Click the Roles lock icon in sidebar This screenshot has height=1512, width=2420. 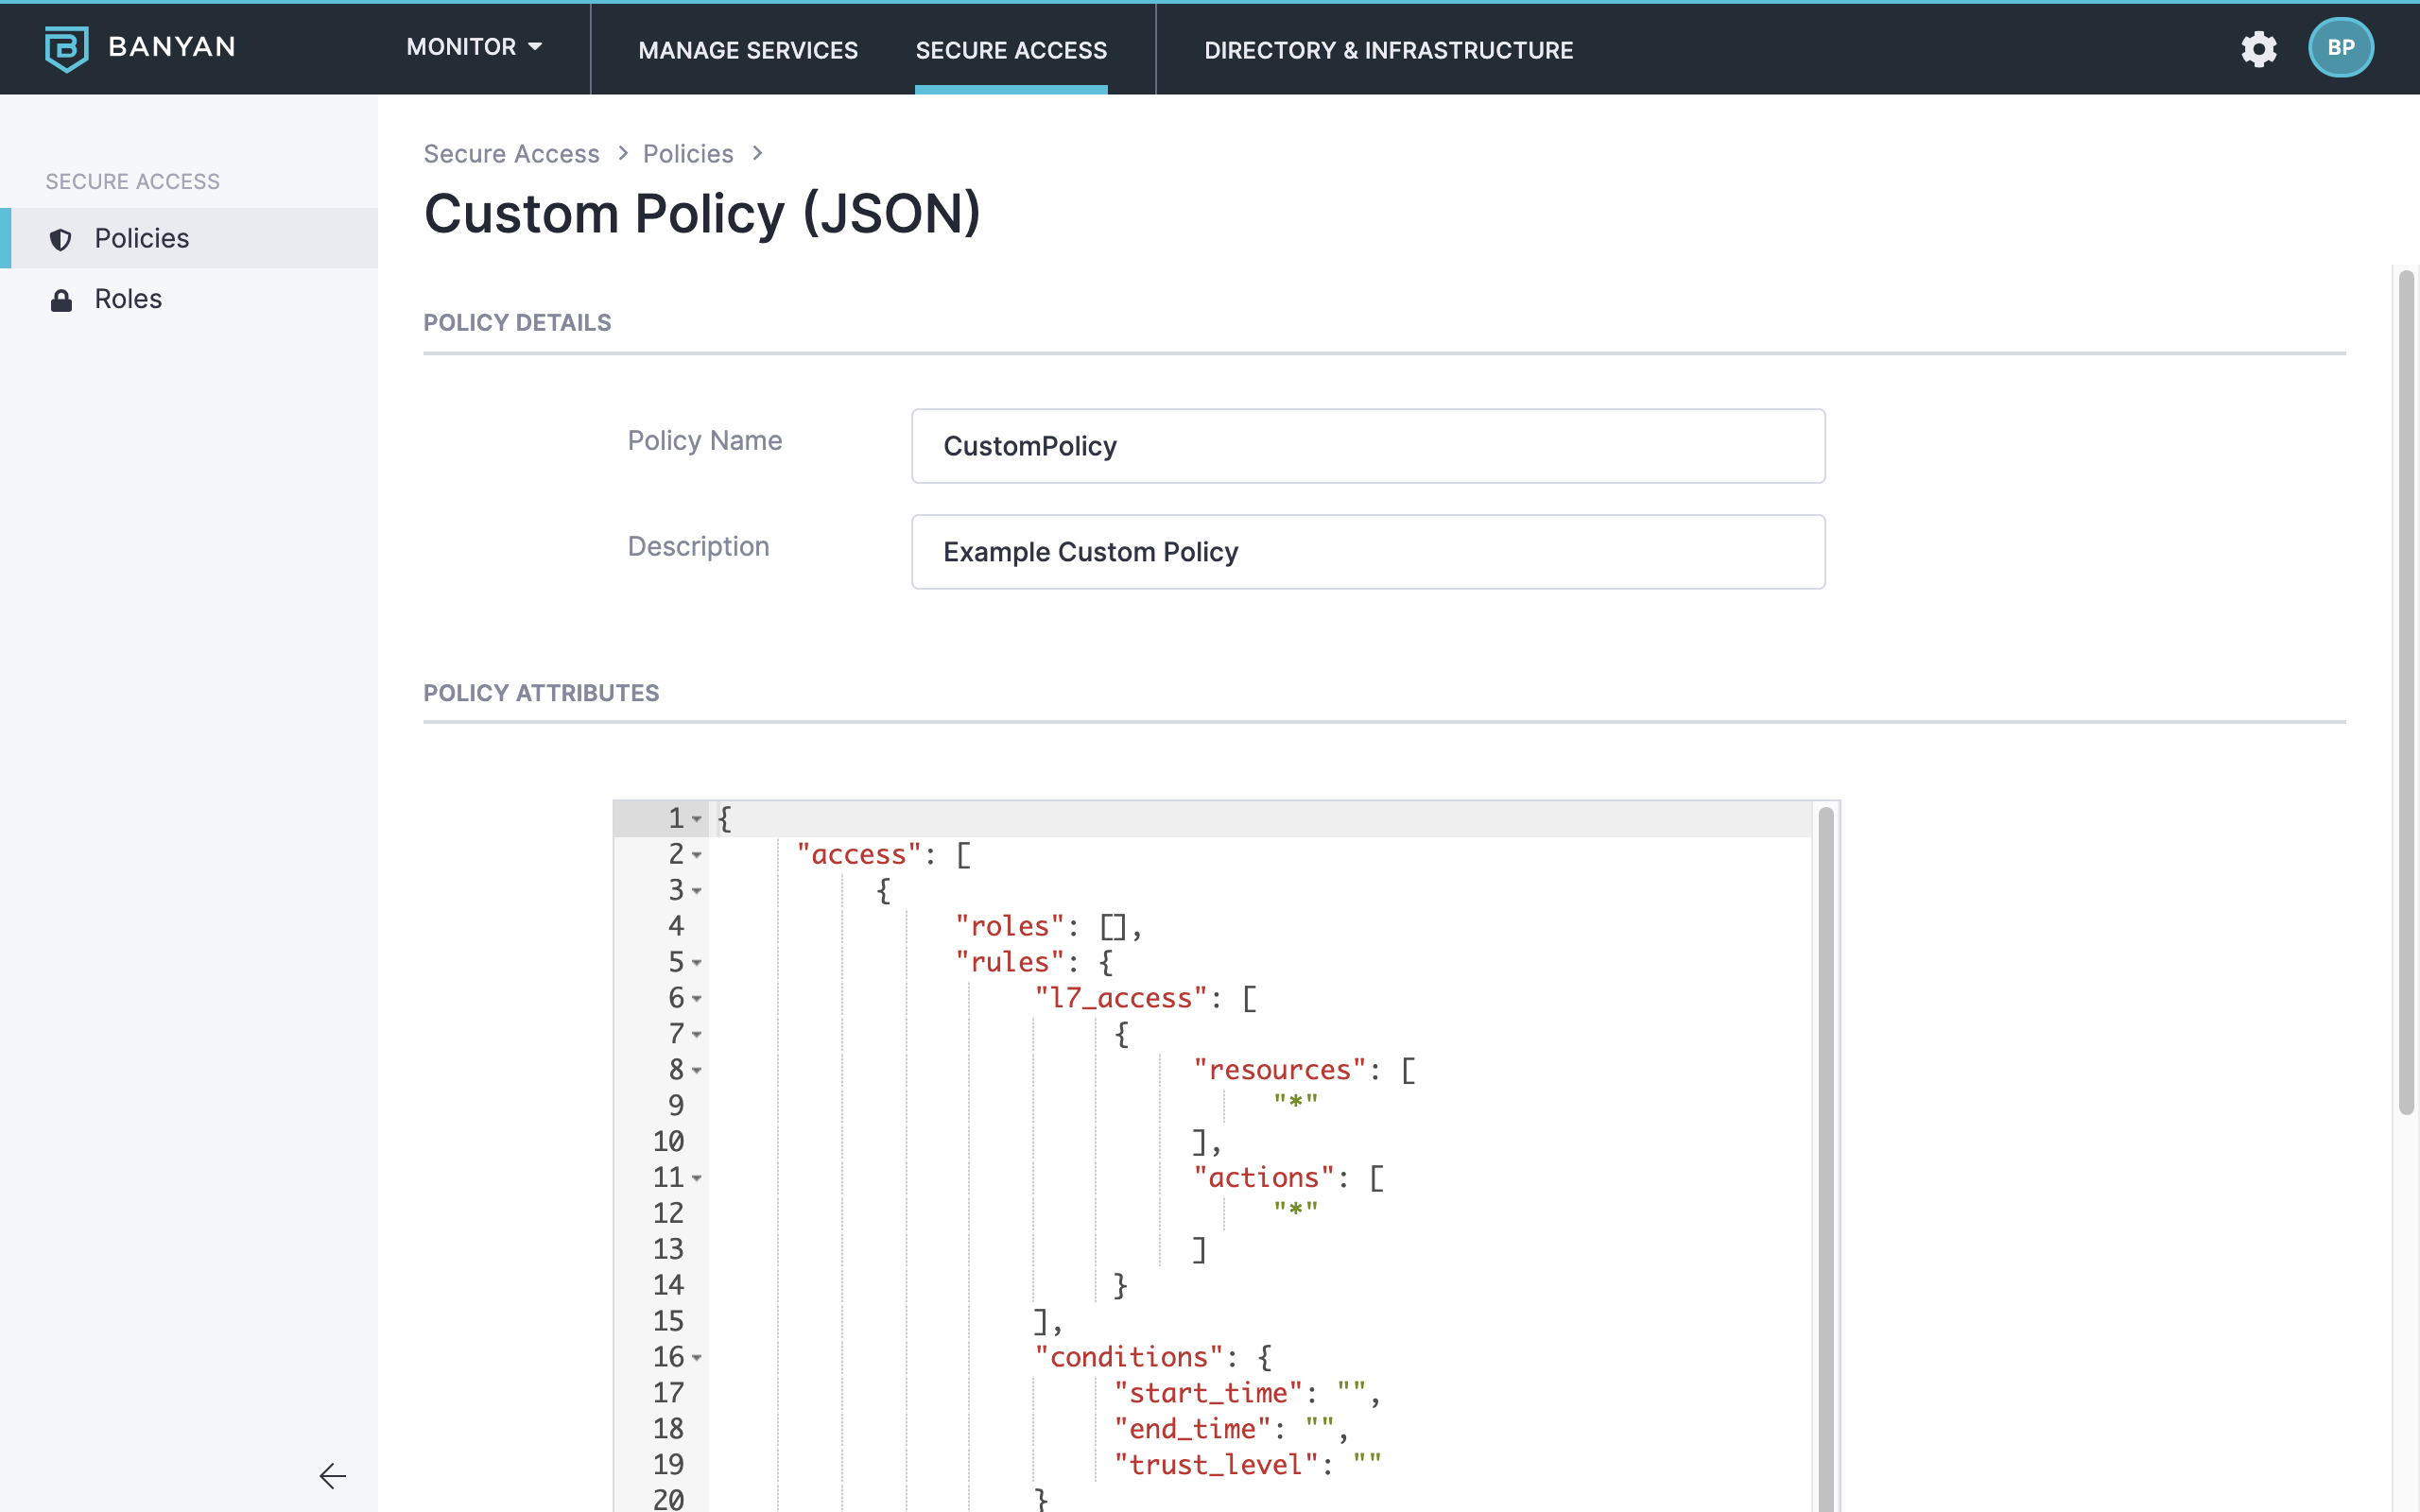61,300
